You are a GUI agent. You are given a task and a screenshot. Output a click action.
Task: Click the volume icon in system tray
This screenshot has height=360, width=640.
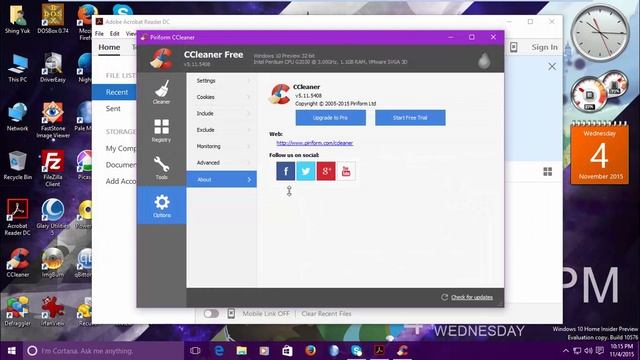tap(588, 351)
